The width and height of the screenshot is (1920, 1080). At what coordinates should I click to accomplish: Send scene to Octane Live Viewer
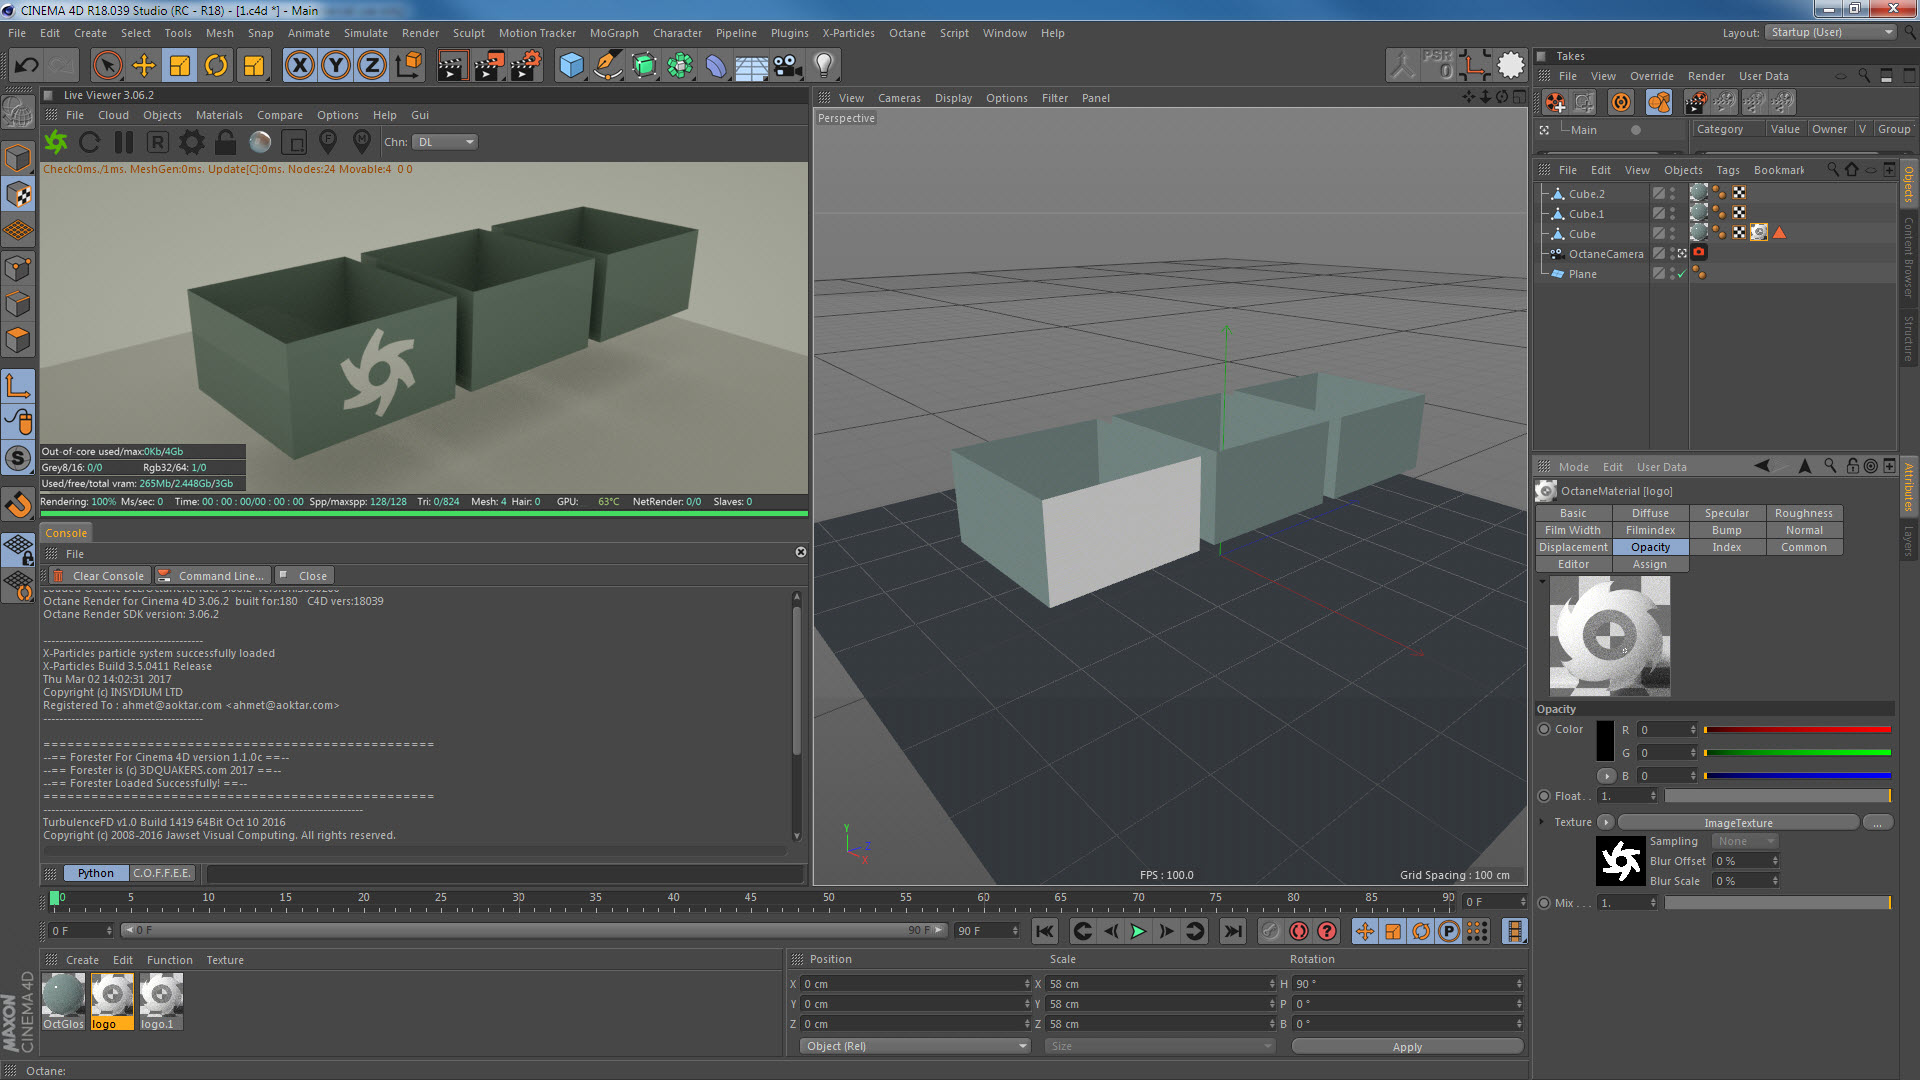(56, 142)
